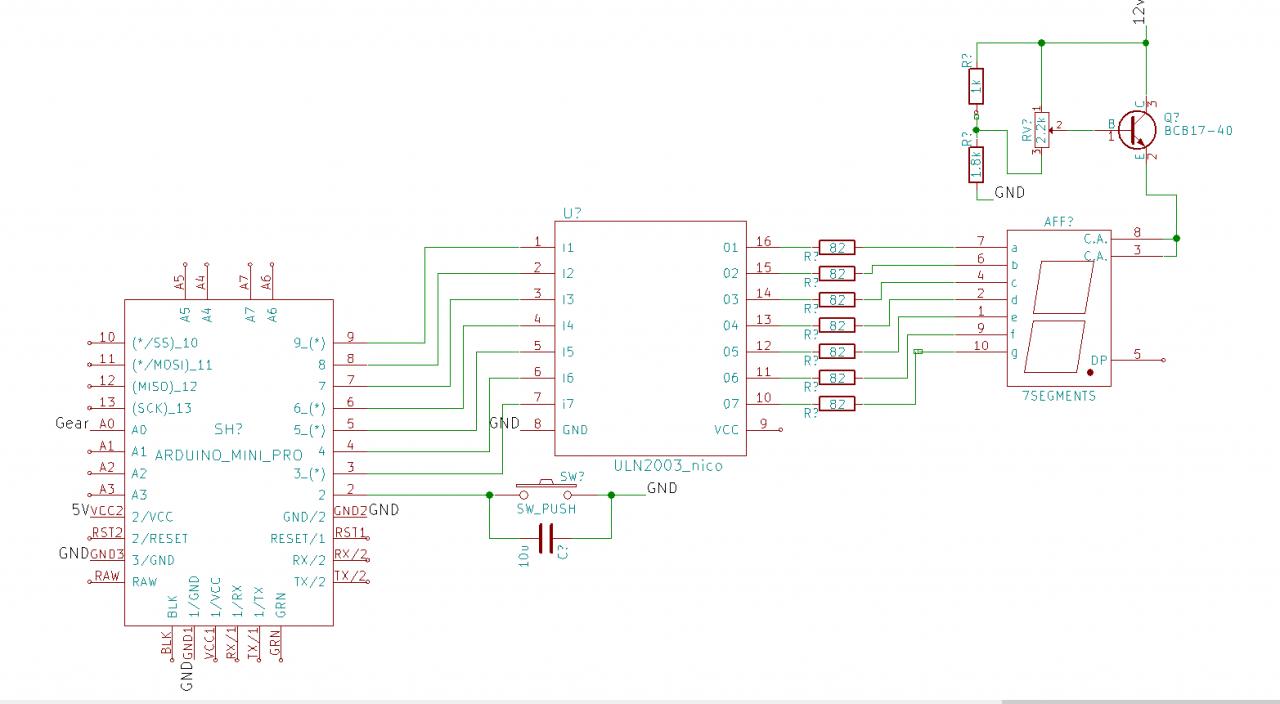This screenshot has height=704, width=1280.
Task: Click the 2.2k potentiometer symbol
Action: tap(1041, 129)
